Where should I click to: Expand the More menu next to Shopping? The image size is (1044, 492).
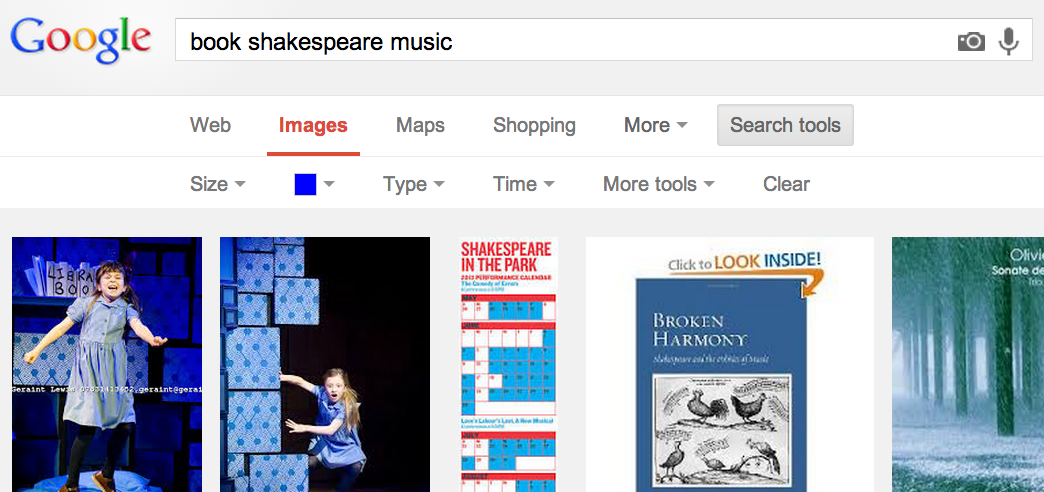pyautogui.click(x=655, y=125)
